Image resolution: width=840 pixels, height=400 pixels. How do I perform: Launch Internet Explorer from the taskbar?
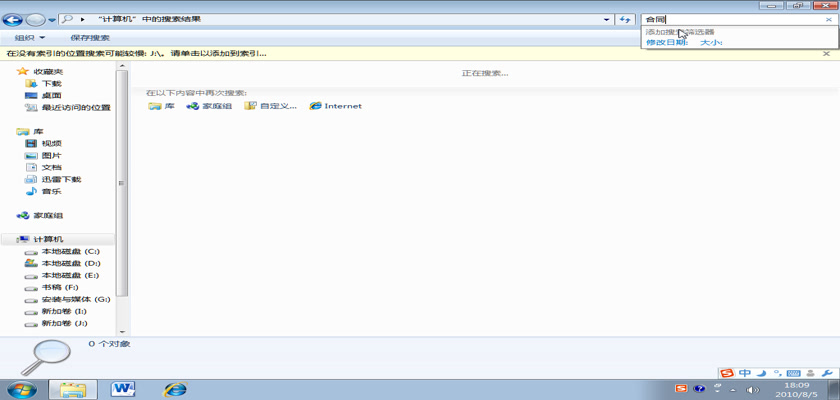click(175, 388)
